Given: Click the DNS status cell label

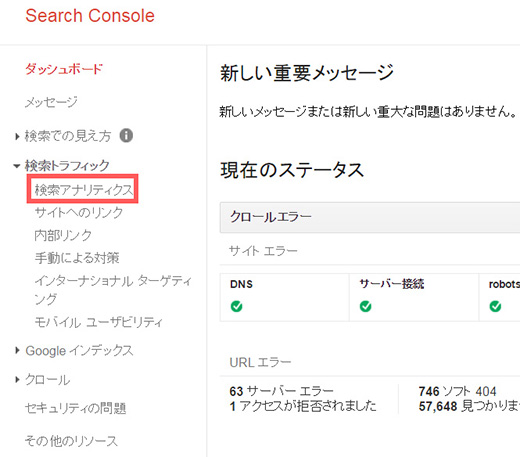Looking at the screenshot, I should tap(241, 284).
